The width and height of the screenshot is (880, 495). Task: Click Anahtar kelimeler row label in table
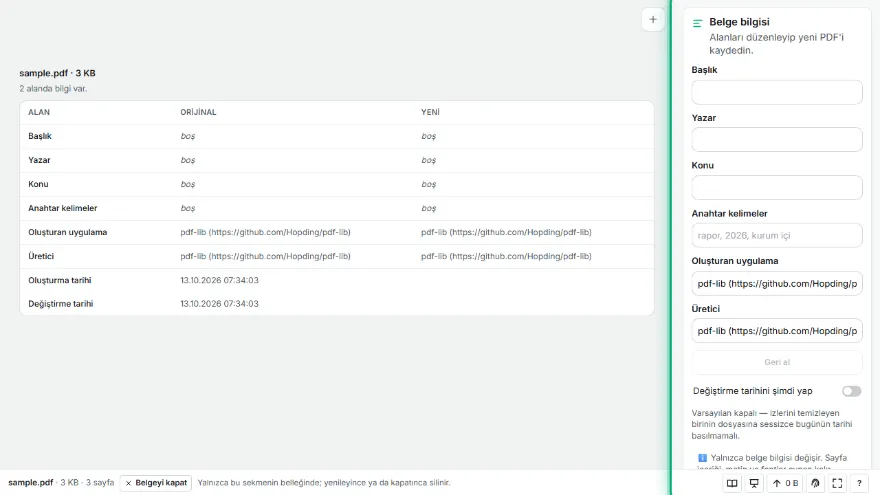(63, 208)
